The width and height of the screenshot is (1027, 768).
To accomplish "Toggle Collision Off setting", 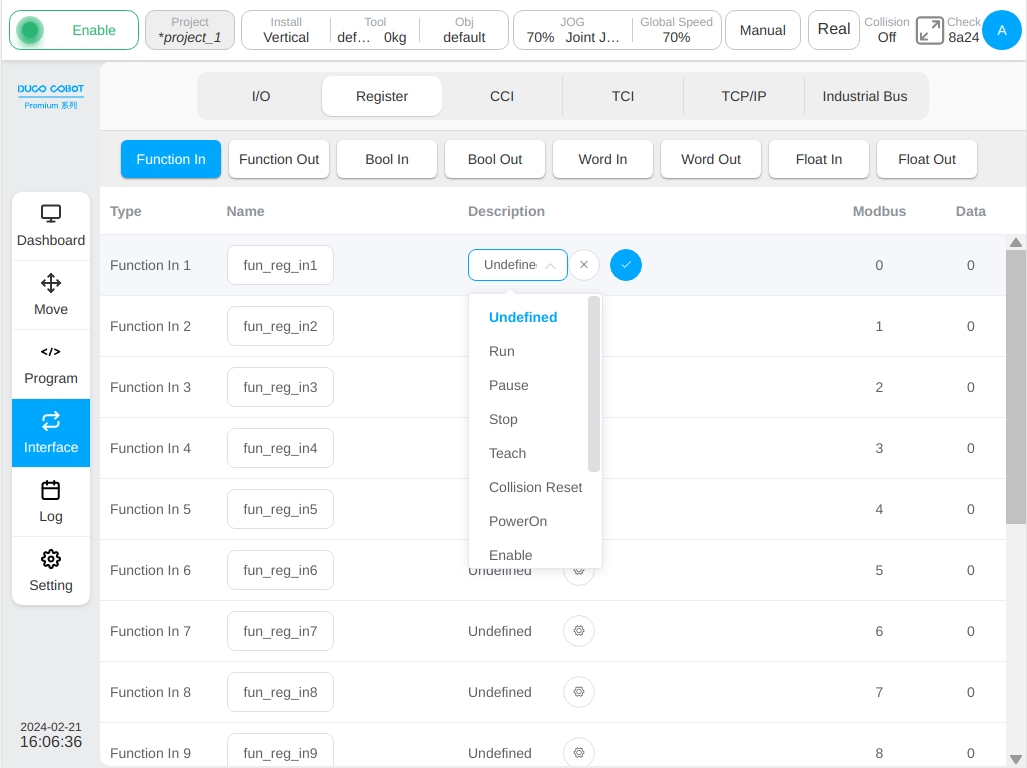I will click(x=886, y=30).
